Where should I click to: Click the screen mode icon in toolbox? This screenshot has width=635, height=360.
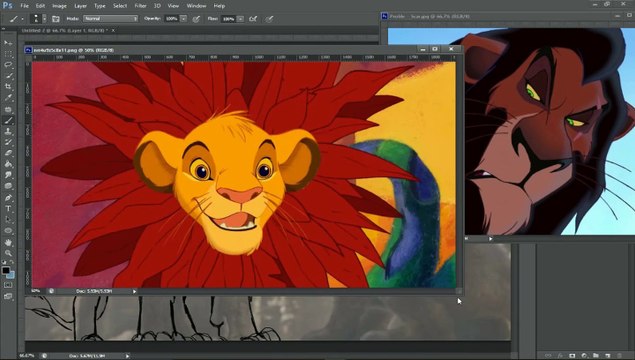(x=8, y=296)
